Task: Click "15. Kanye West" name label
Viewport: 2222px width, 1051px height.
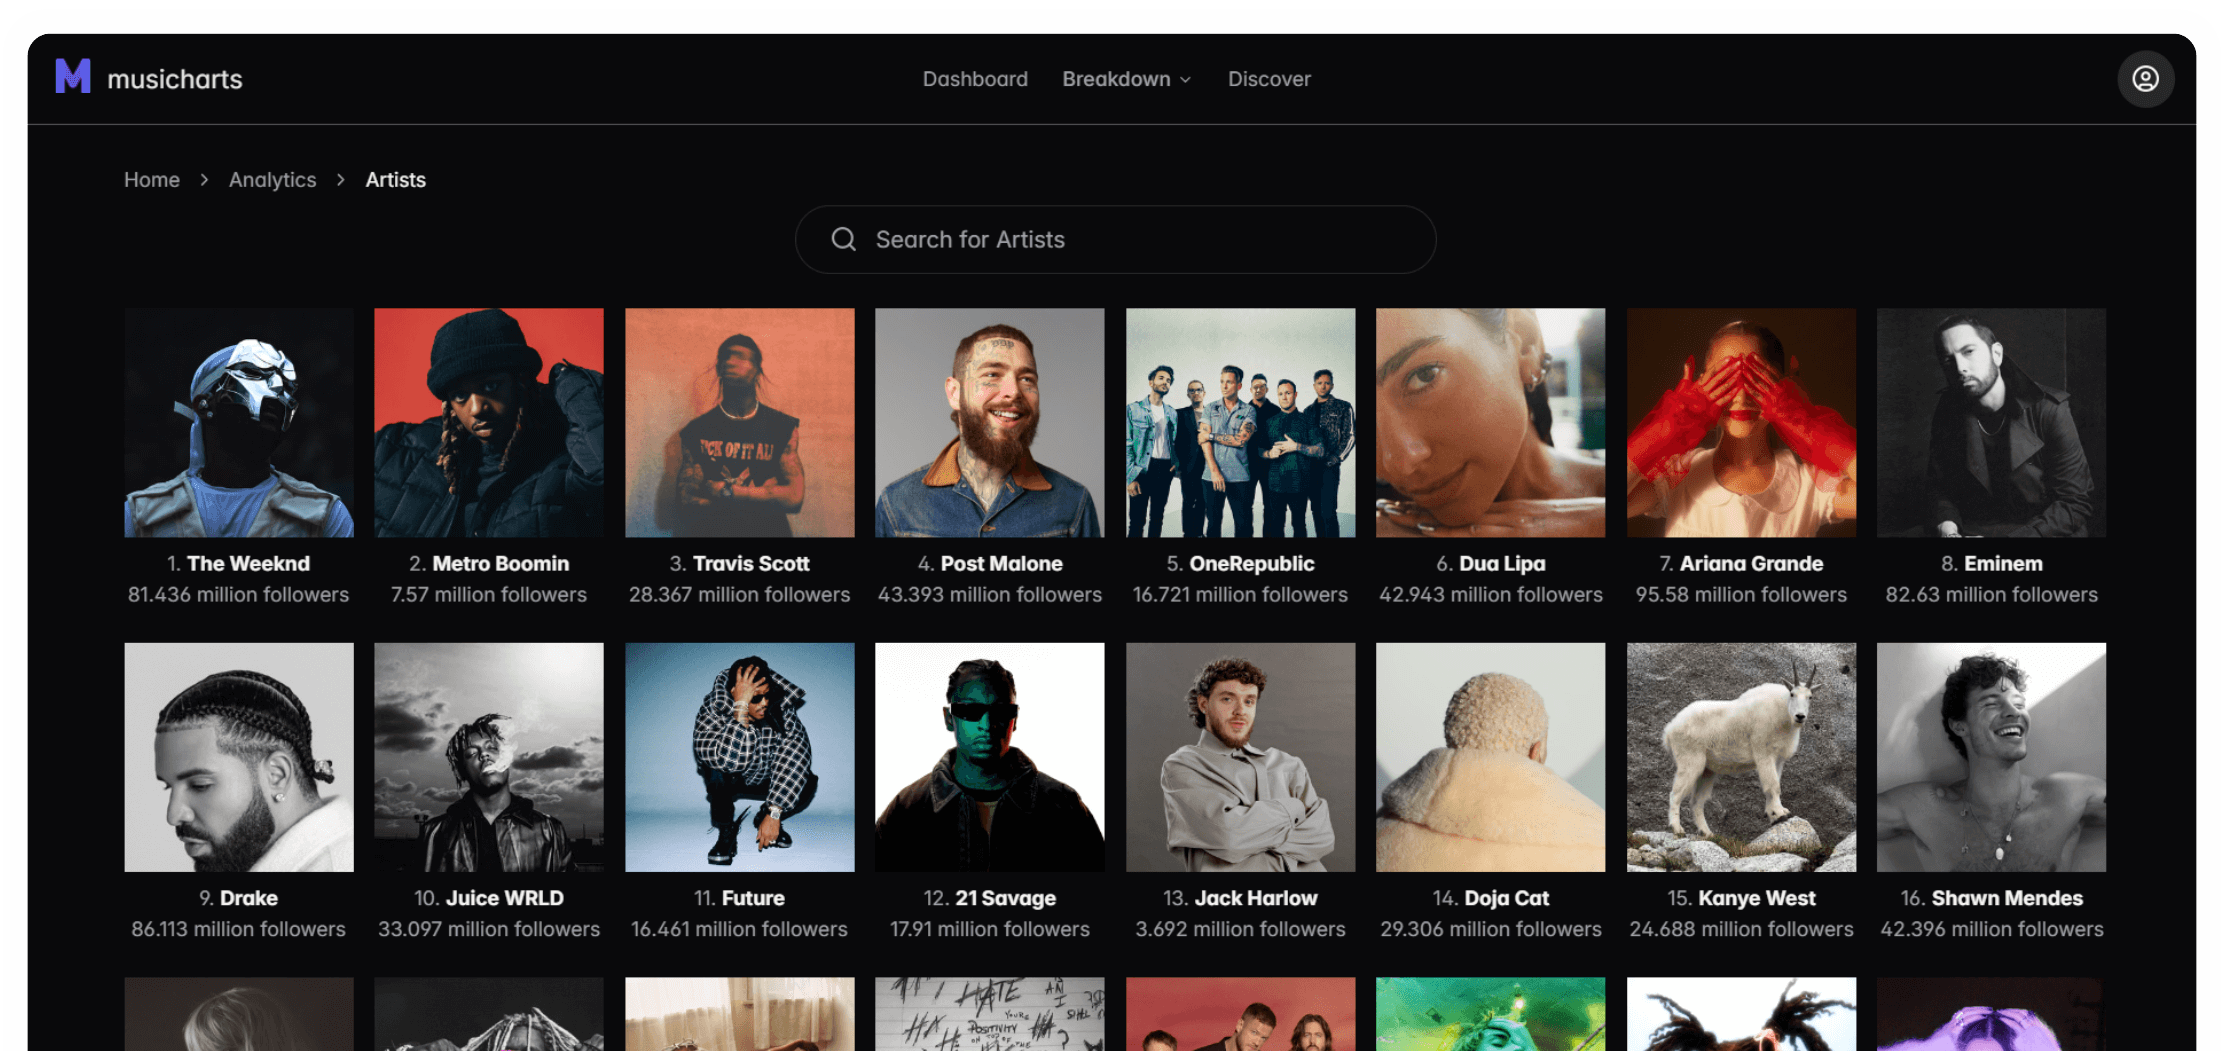Action: click(1742, 898)
